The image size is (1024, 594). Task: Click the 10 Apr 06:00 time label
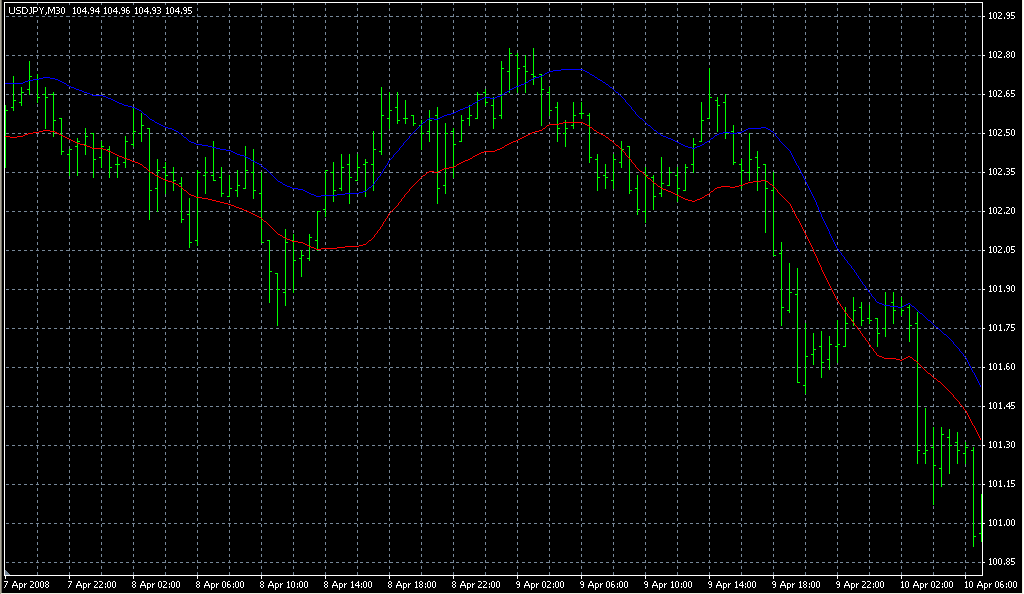pos(988,583)
